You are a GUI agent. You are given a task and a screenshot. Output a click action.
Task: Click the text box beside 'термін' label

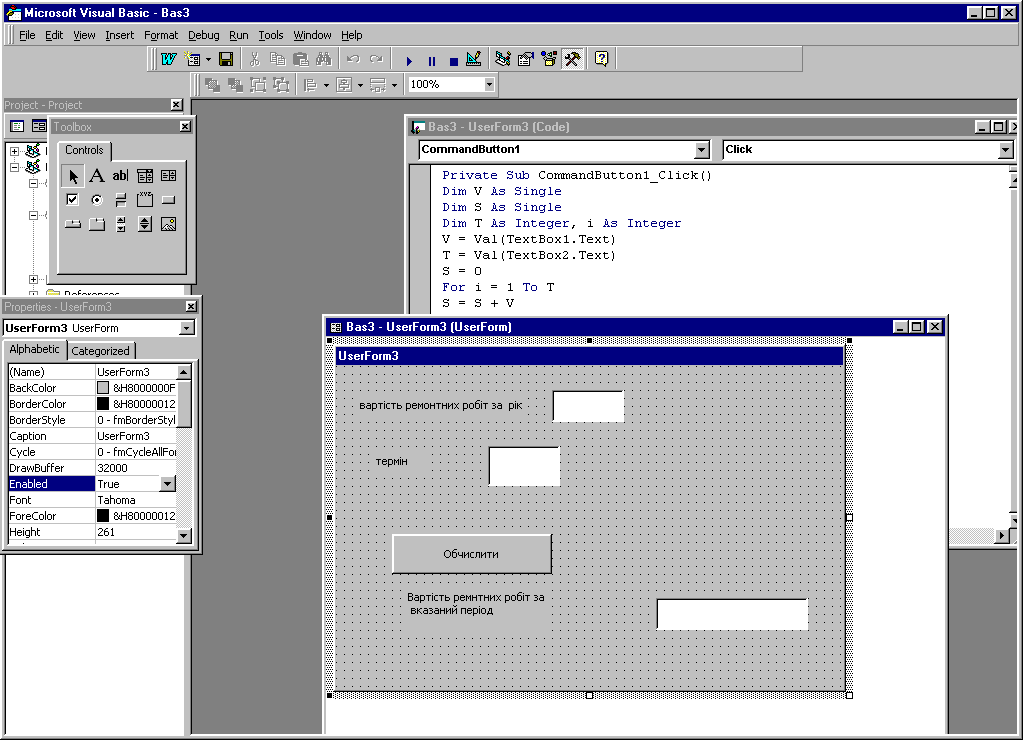pos(524,466)
